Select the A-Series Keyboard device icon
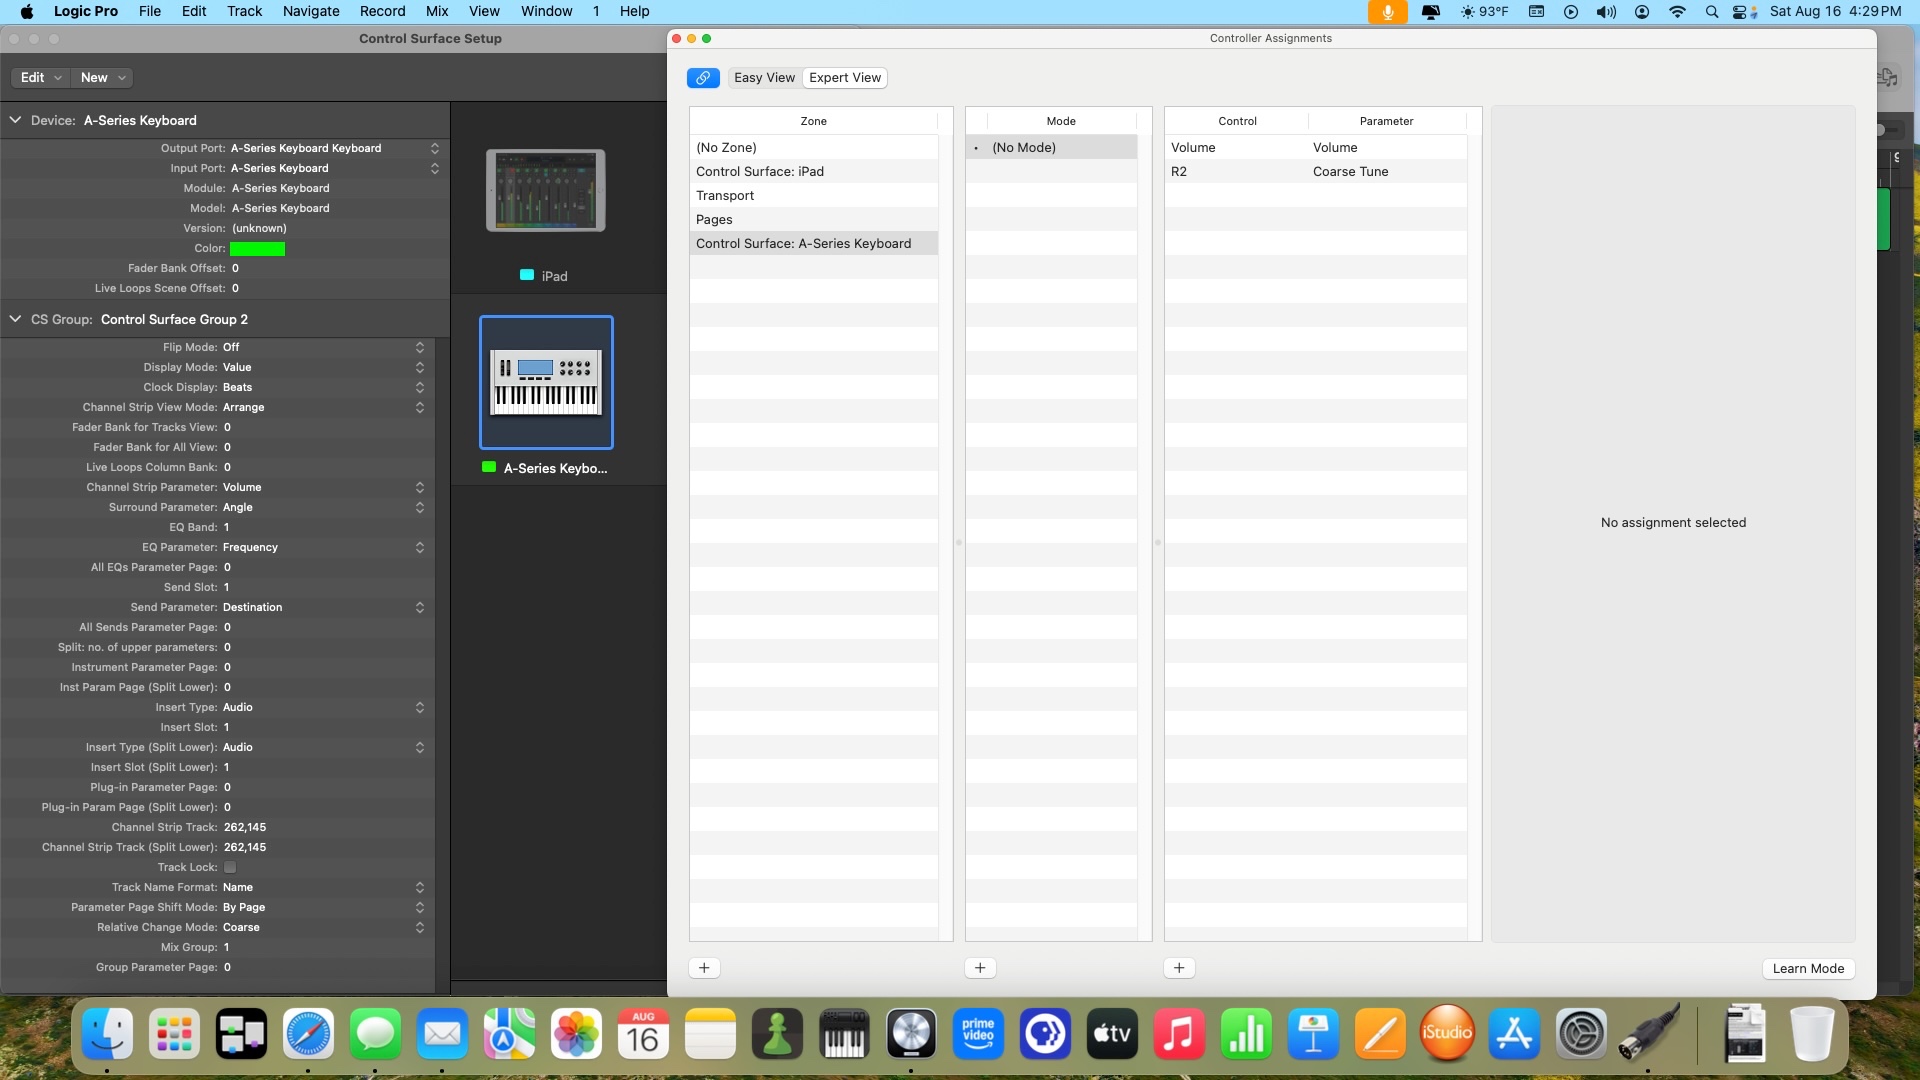Image resolution: width=1920 pixels, height=1080 pixels. [x=546, y=382]
